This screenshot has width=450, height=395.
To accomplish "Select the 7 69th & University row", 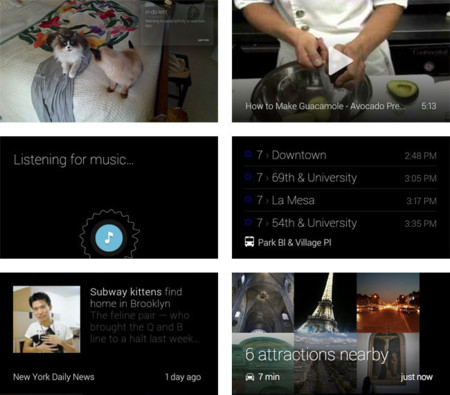I will point(340,178).
